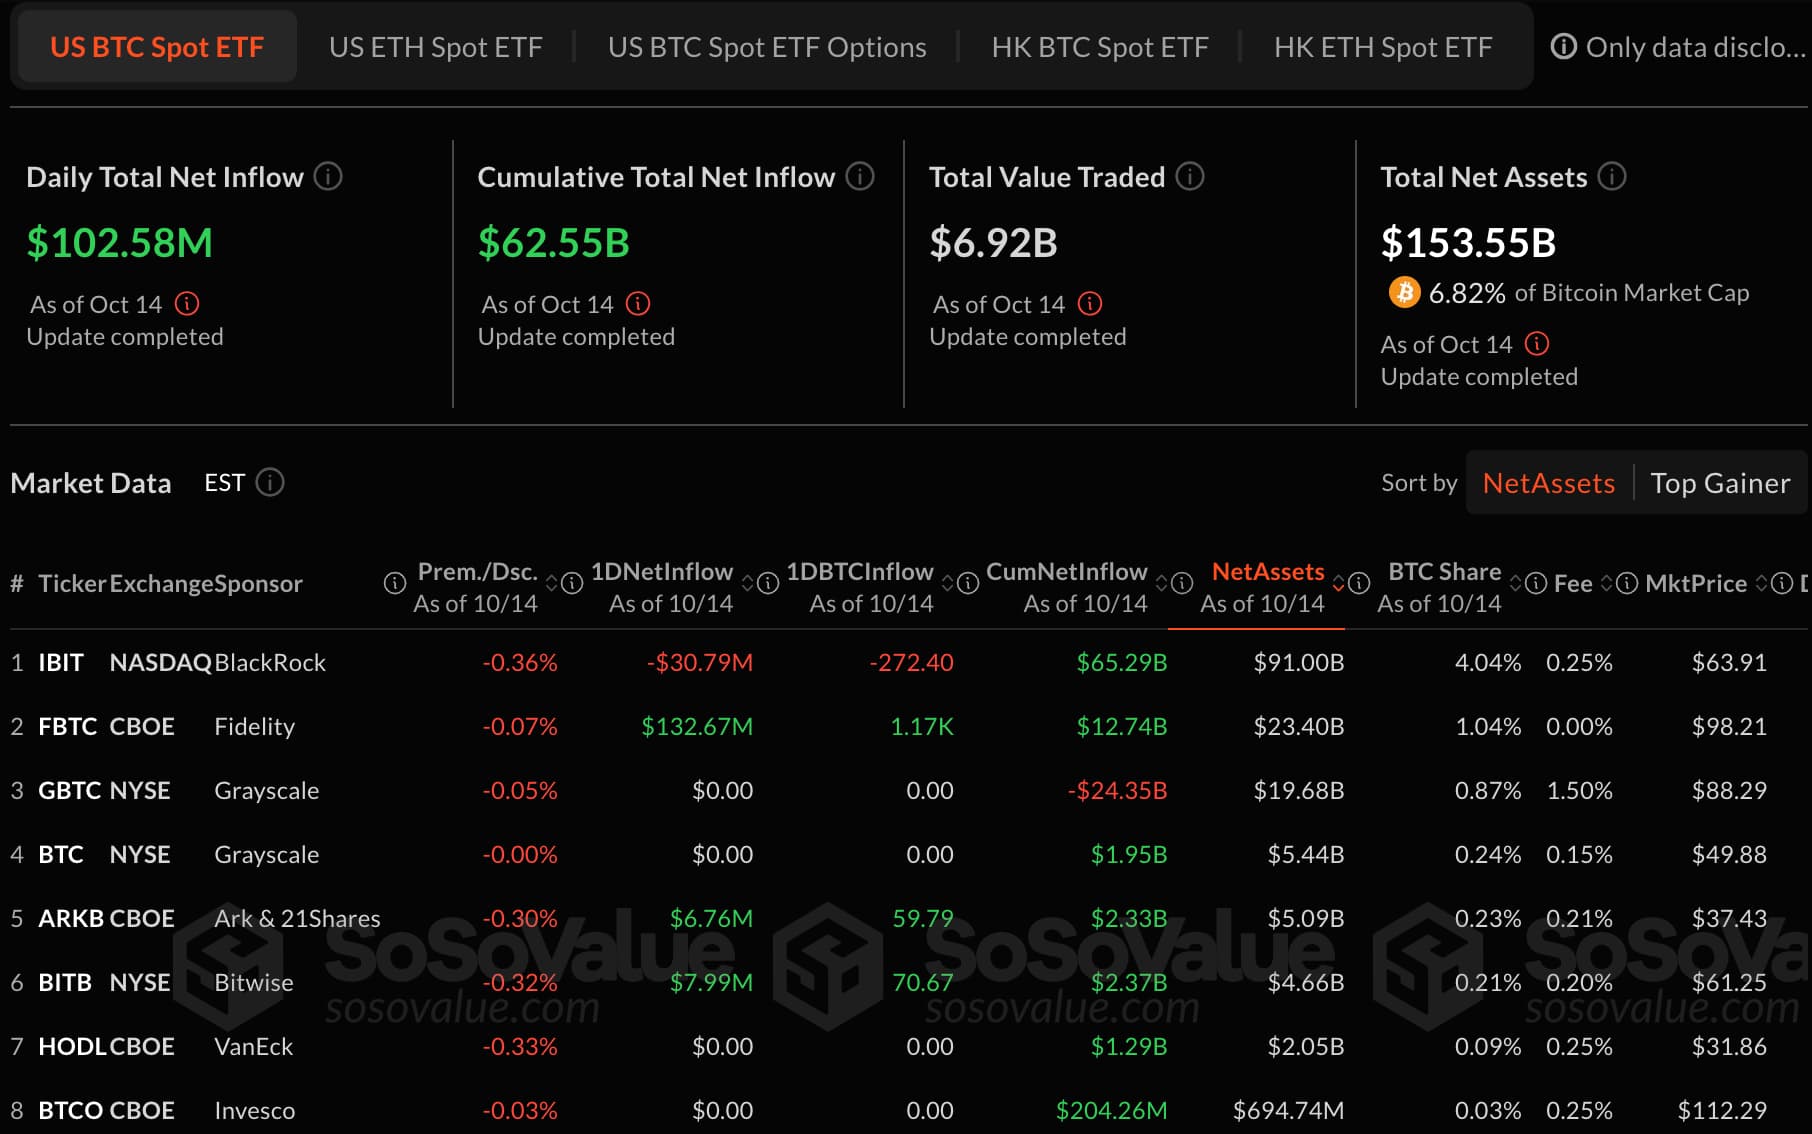
Task: Click IBIT's $91.00B net assets cell
Action: (x=1299, y=662)
